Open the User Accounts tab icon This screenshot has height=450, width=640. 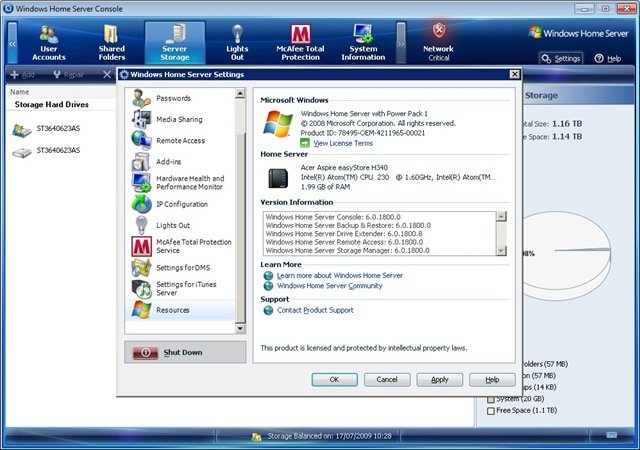coord(49,34)
